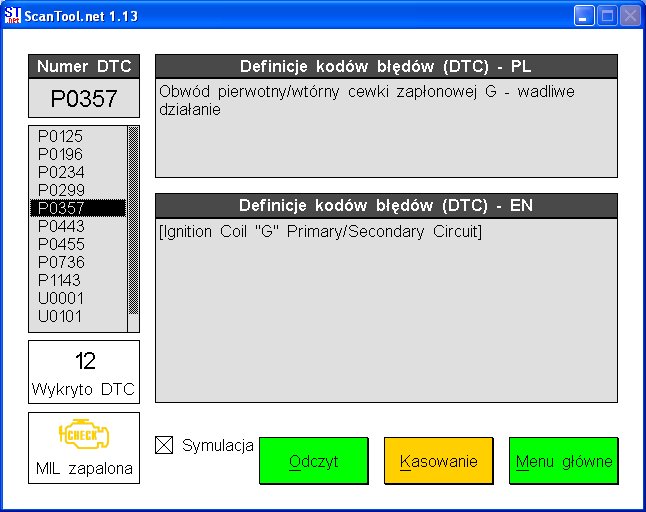Open Menu główne button

click(563, 462)
